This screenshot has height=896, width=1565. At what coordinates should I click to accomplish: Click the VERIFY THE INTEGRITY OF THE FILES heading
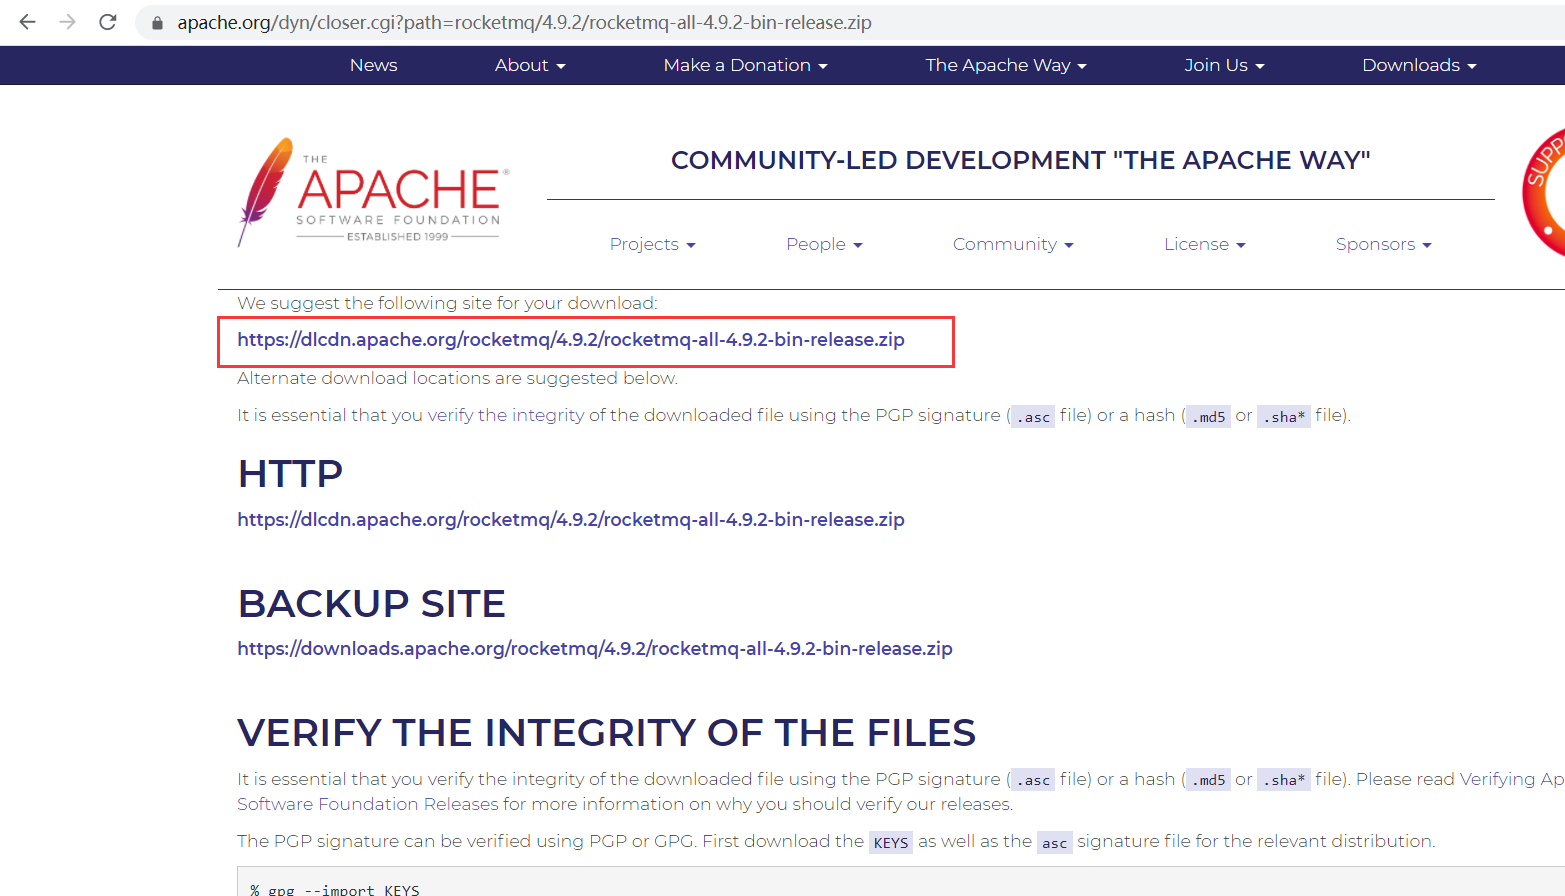(x=606, y=733)
